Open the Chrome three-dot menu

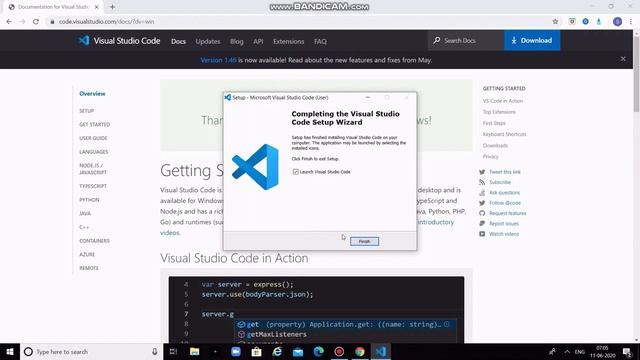point(631,22)
